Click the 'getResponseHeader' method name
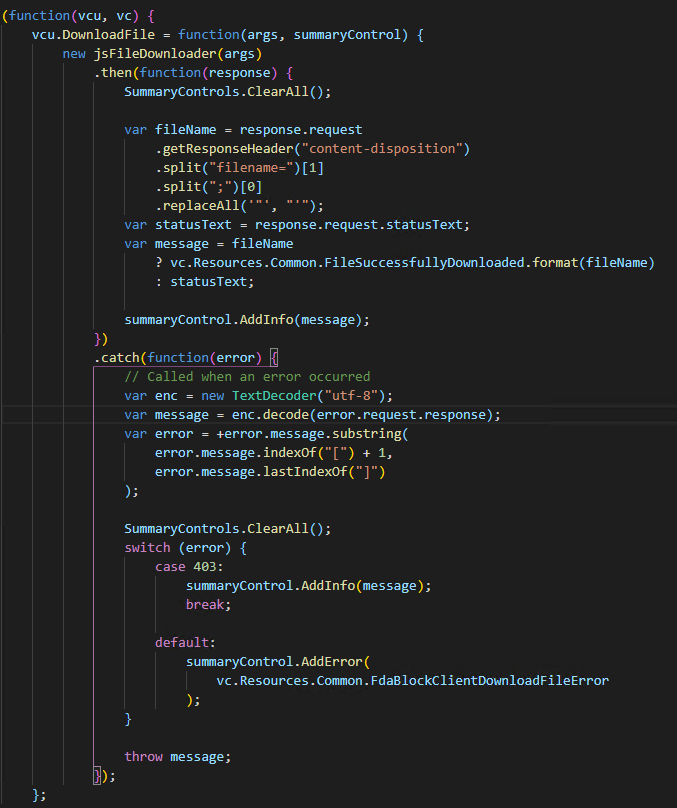 [x=228, y=148]
